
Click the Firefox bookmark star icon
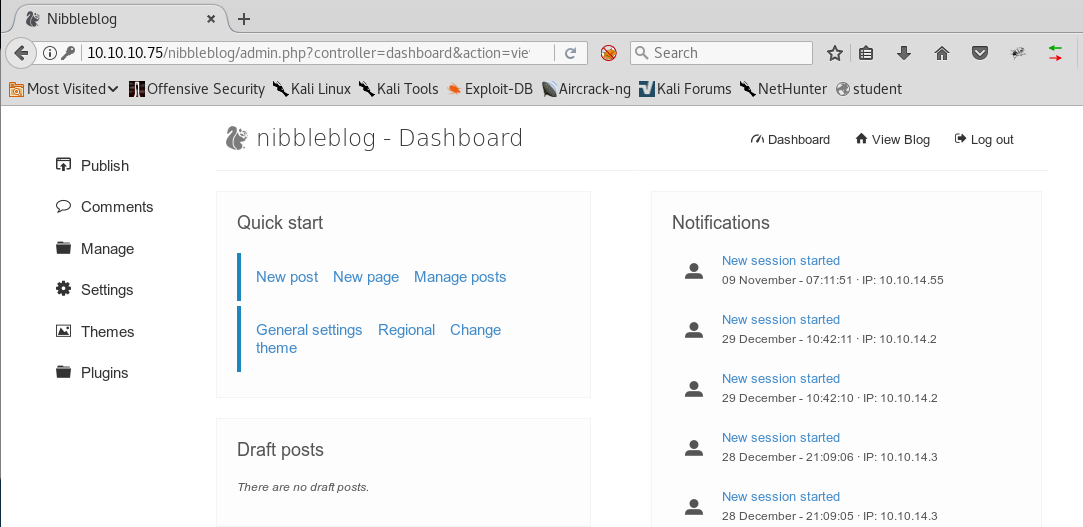pyautogui.click(x=835, y=53)
